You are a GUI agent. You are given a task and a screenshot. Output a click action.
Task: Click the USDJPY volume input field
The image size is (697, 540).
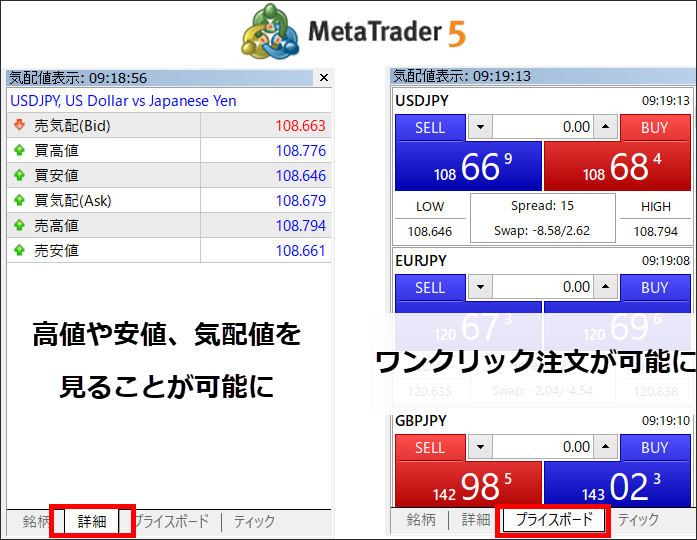coord(544,127)
